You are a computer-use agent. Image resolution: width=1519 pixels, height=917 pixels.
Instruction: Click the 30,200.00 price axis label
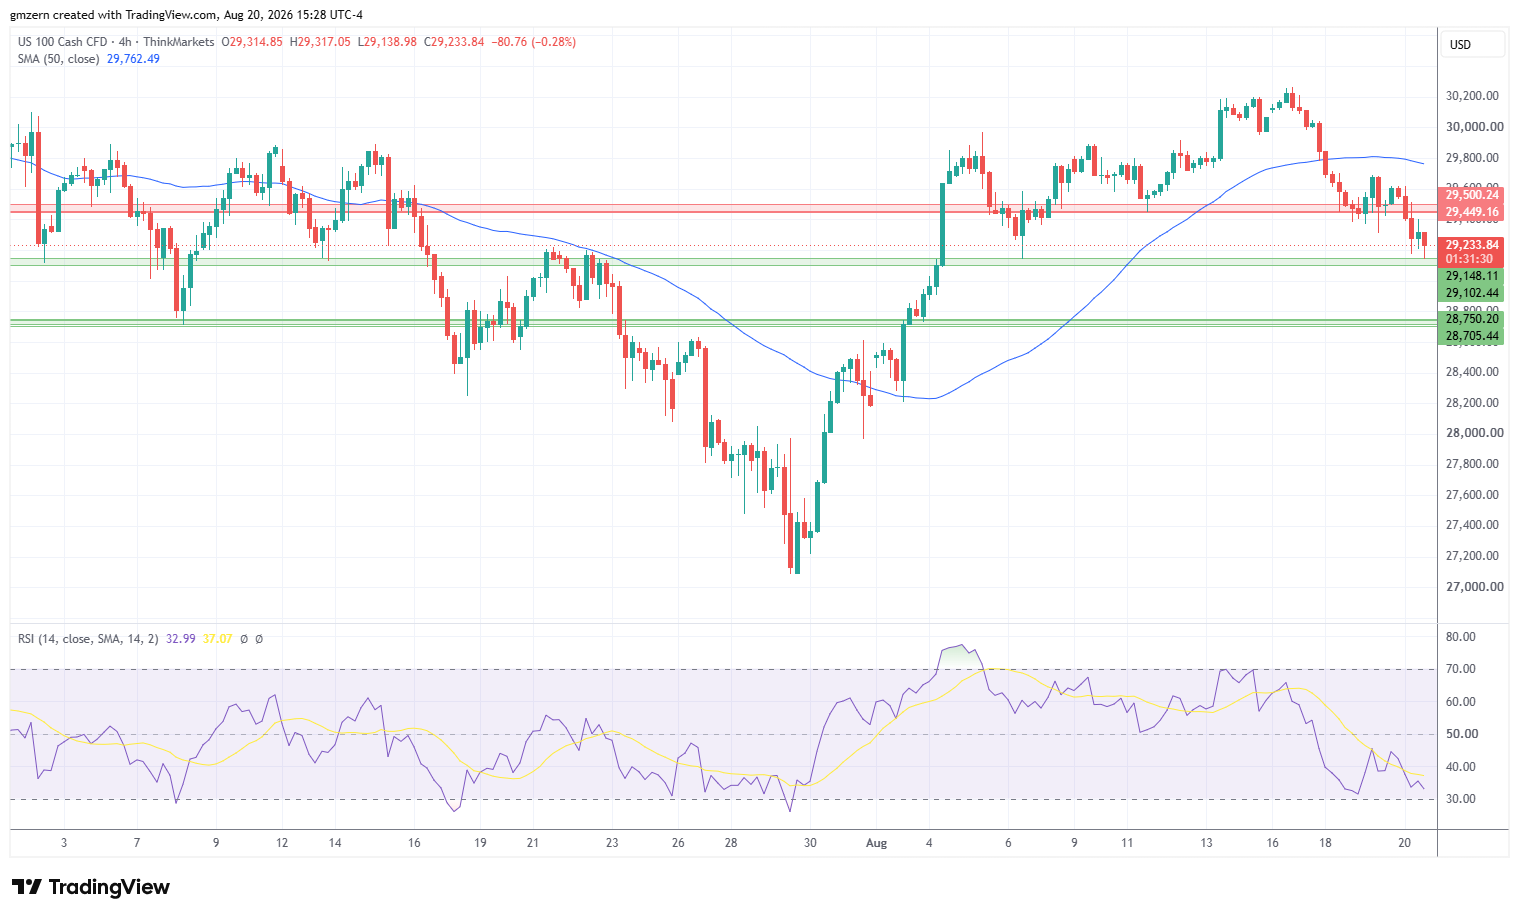[x=1472, y=96]
